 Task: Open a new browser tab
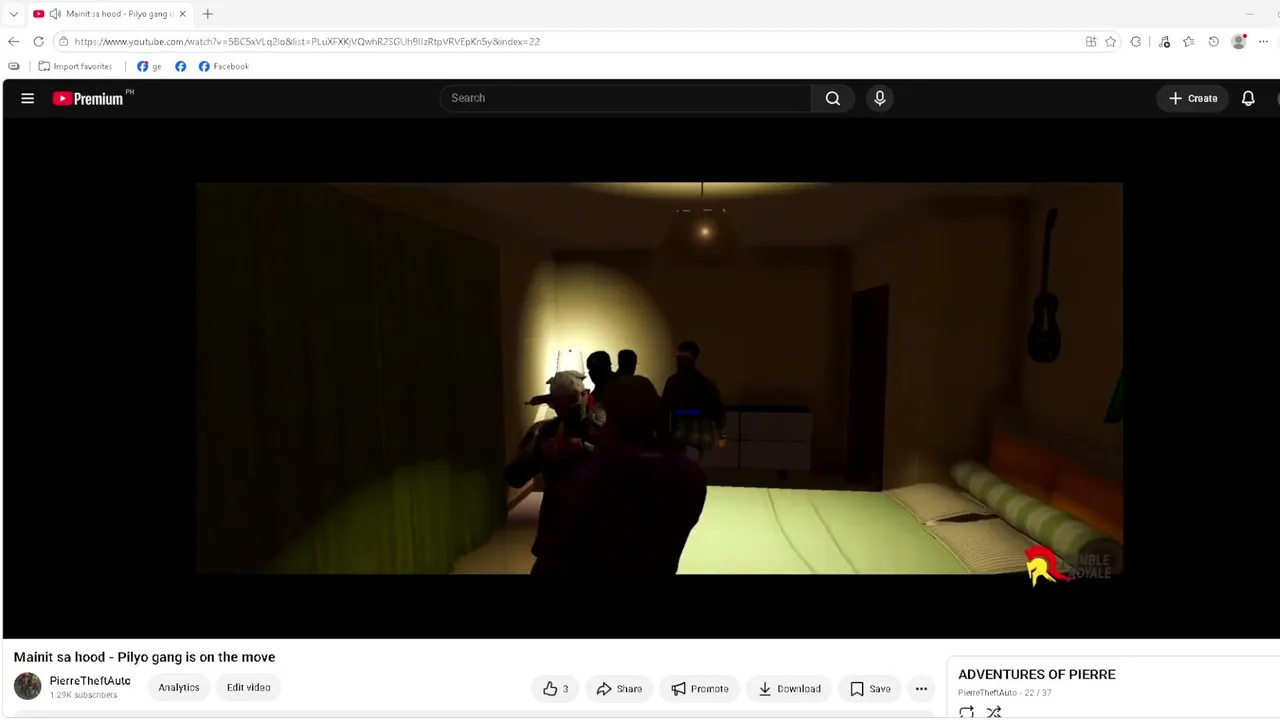click(208, 14)
